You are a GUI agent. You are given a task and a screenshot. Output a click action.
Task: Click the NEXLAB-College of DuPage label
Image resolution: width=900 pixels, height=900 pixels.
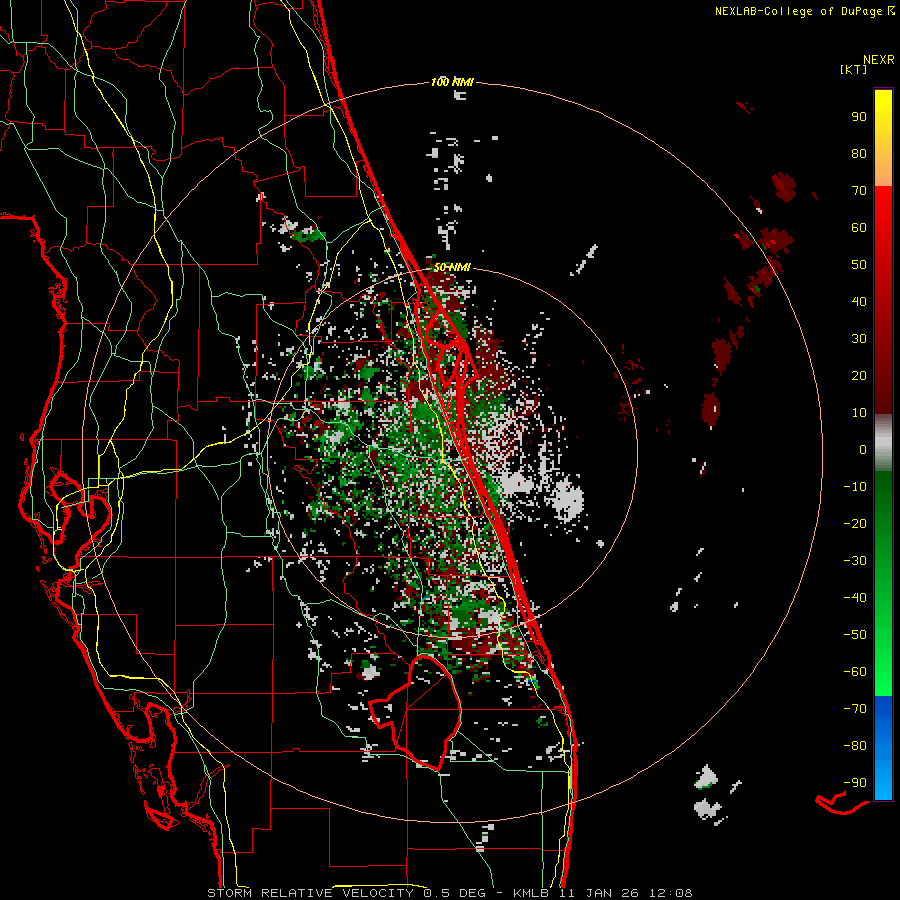[804, 11]
